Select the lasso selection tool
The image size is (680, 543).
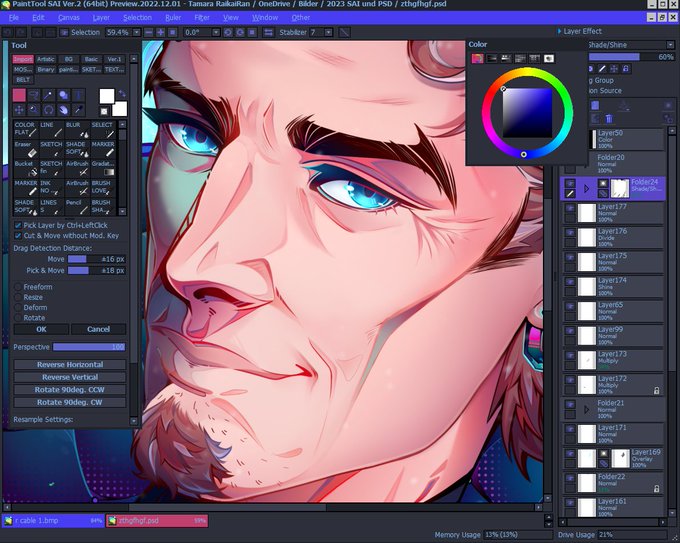34,95
